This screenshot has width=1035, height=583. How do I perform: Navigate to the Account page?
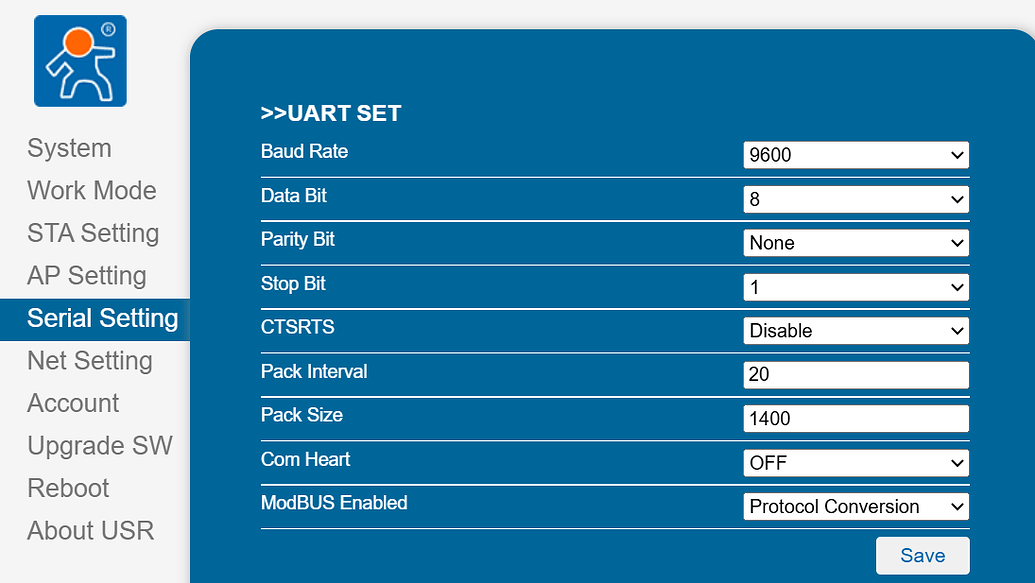(73, 403)
